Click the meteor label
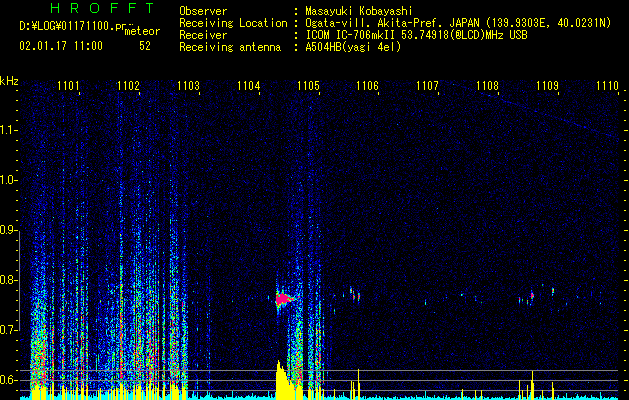Screen dimensions: 629x400 pyautogui.click(x=142, y=31)
